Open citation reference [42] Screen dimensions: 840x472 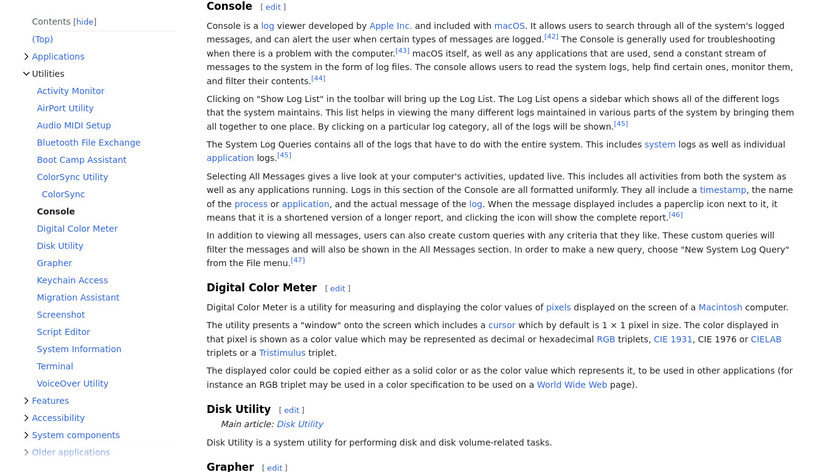click(x=551, y=36)
